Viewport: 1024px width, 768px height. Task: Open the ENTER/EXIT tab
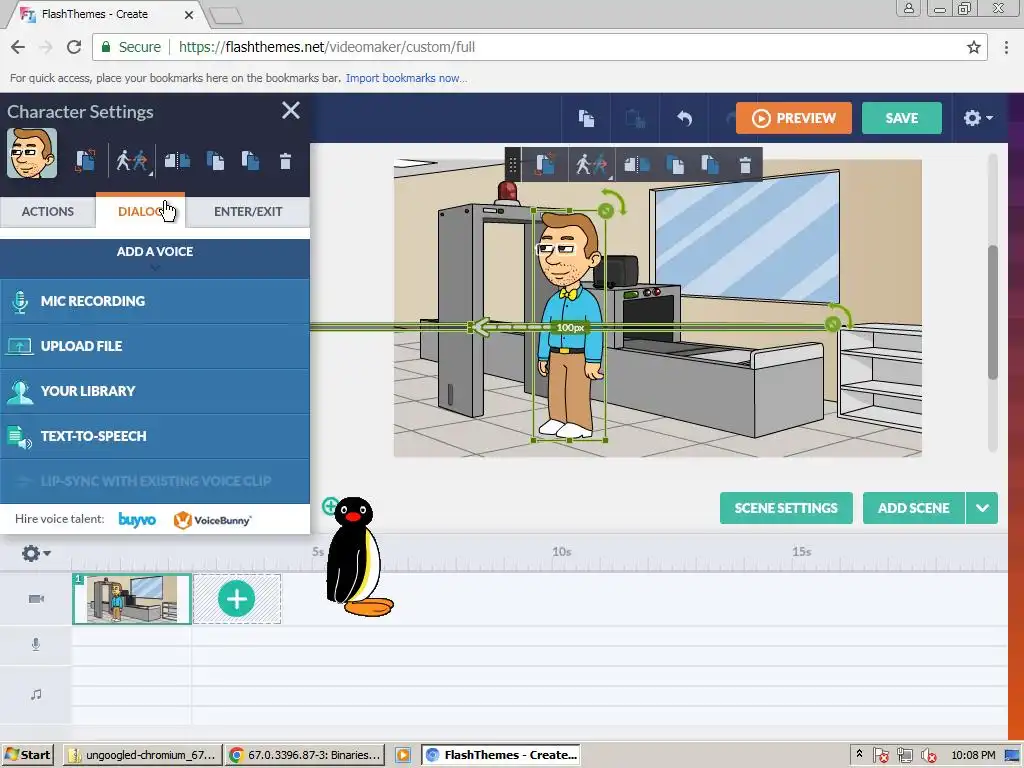(248, 212)
